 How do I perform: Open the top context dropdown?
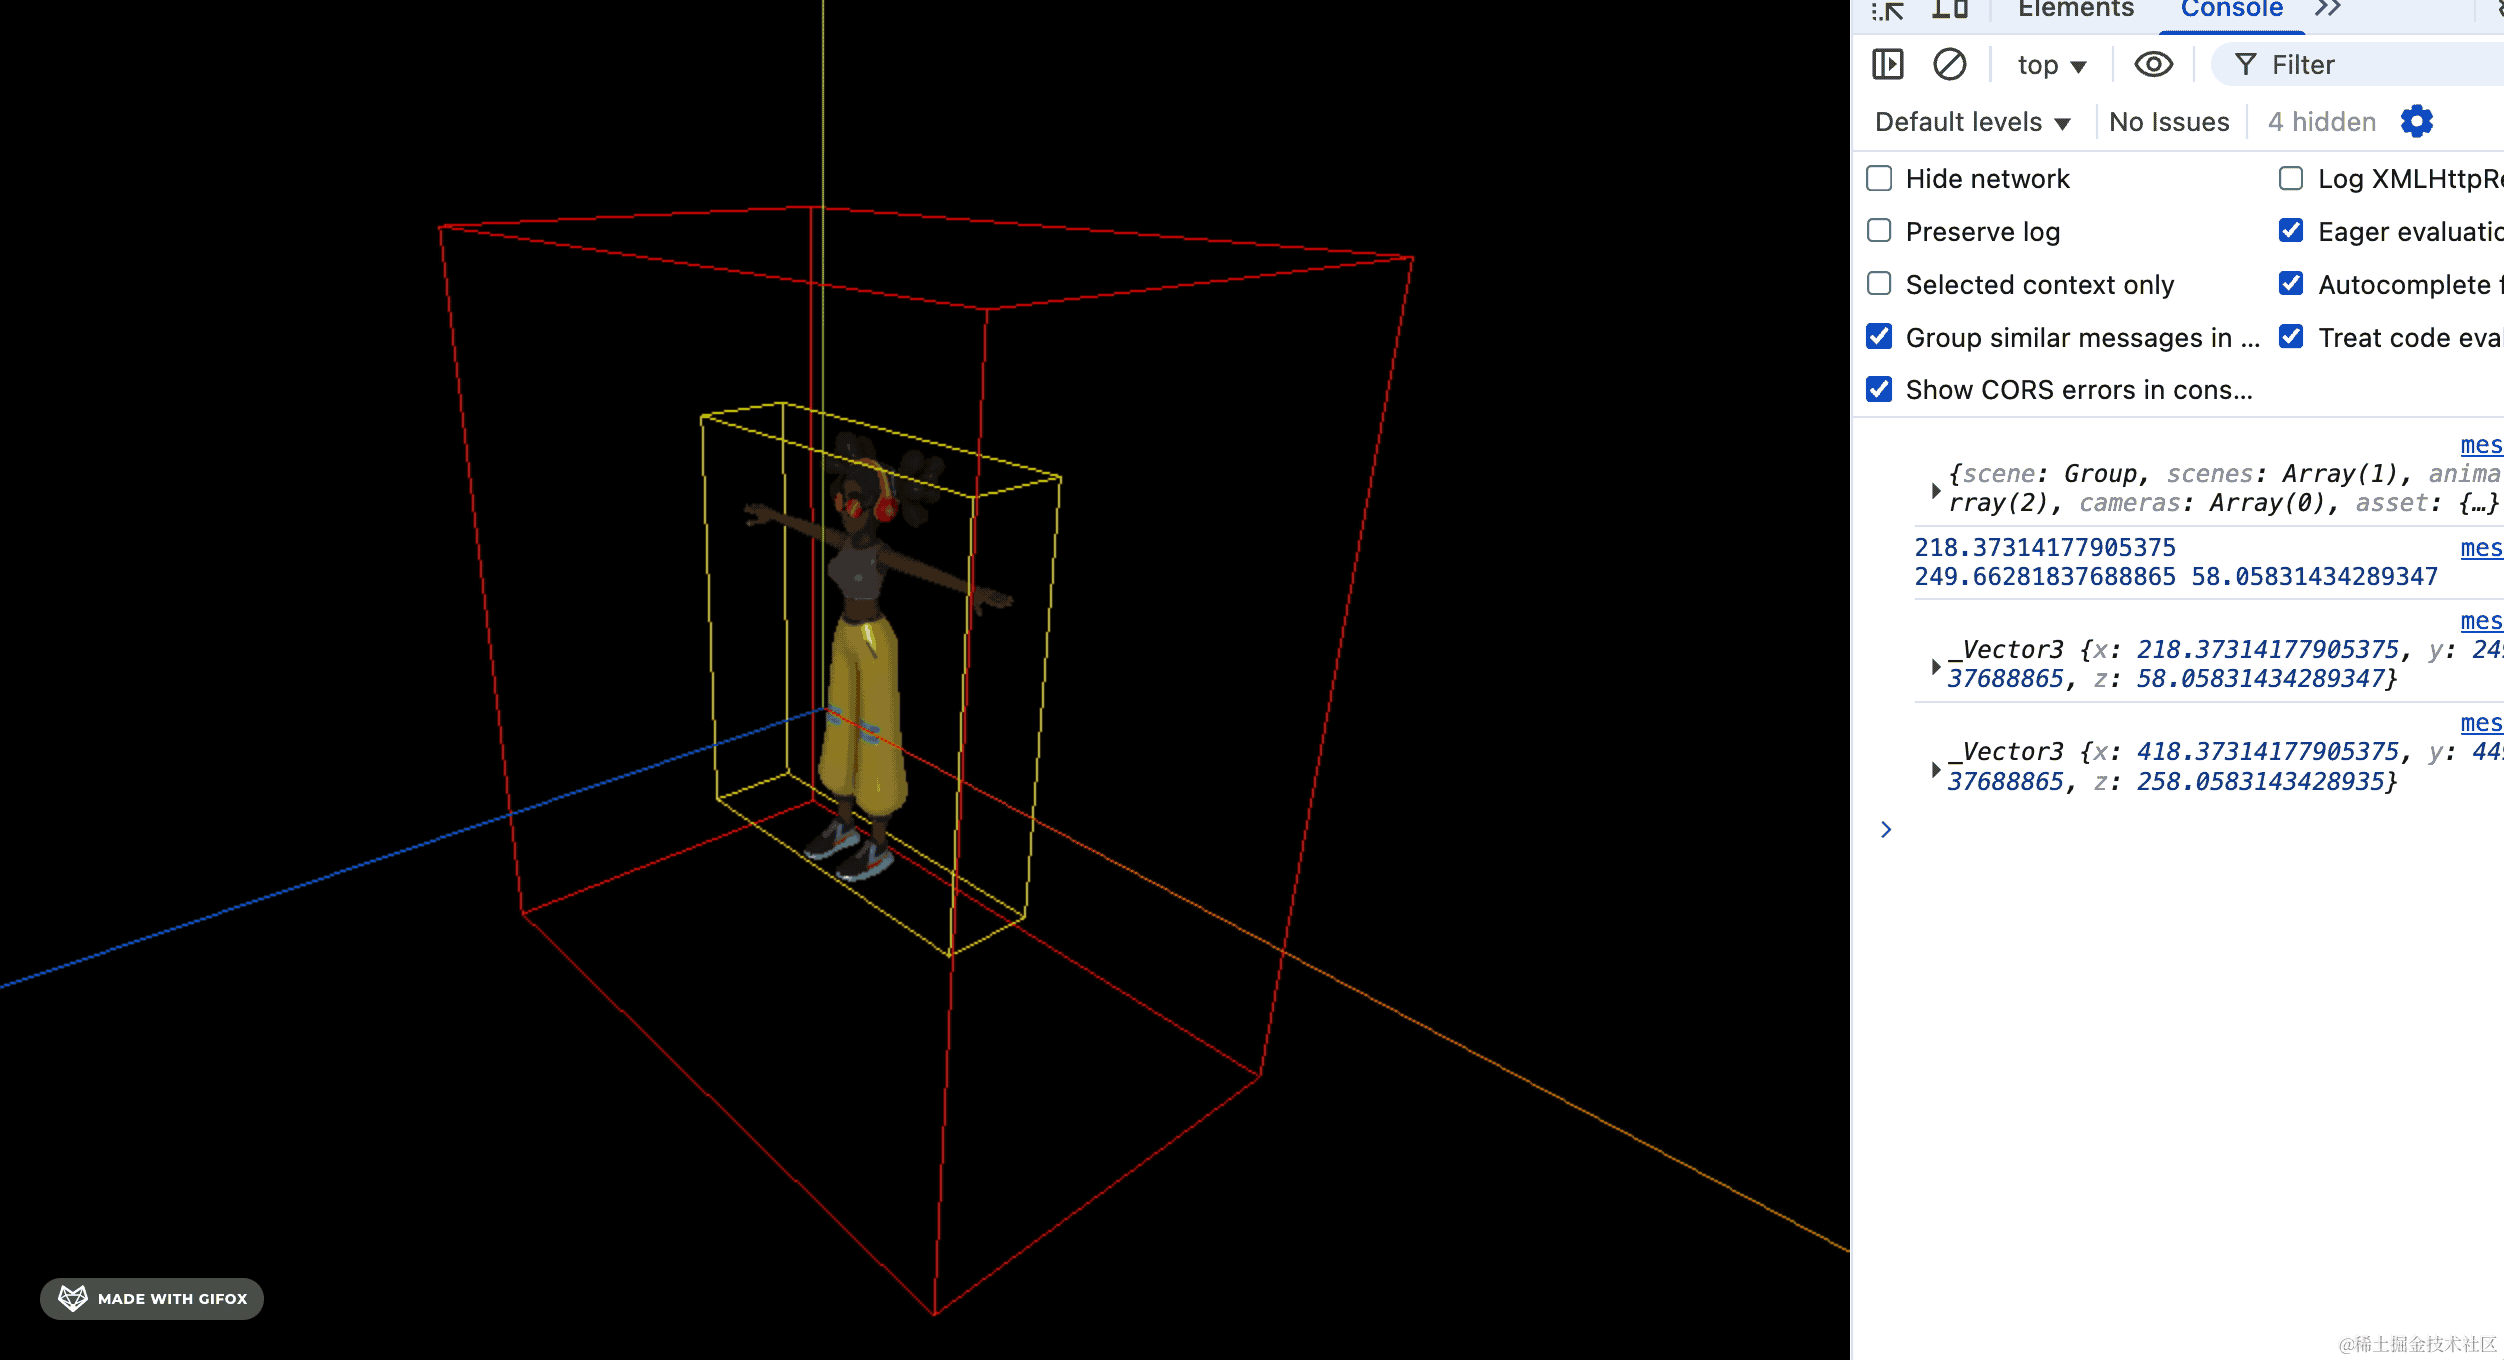coord(2052,66)
